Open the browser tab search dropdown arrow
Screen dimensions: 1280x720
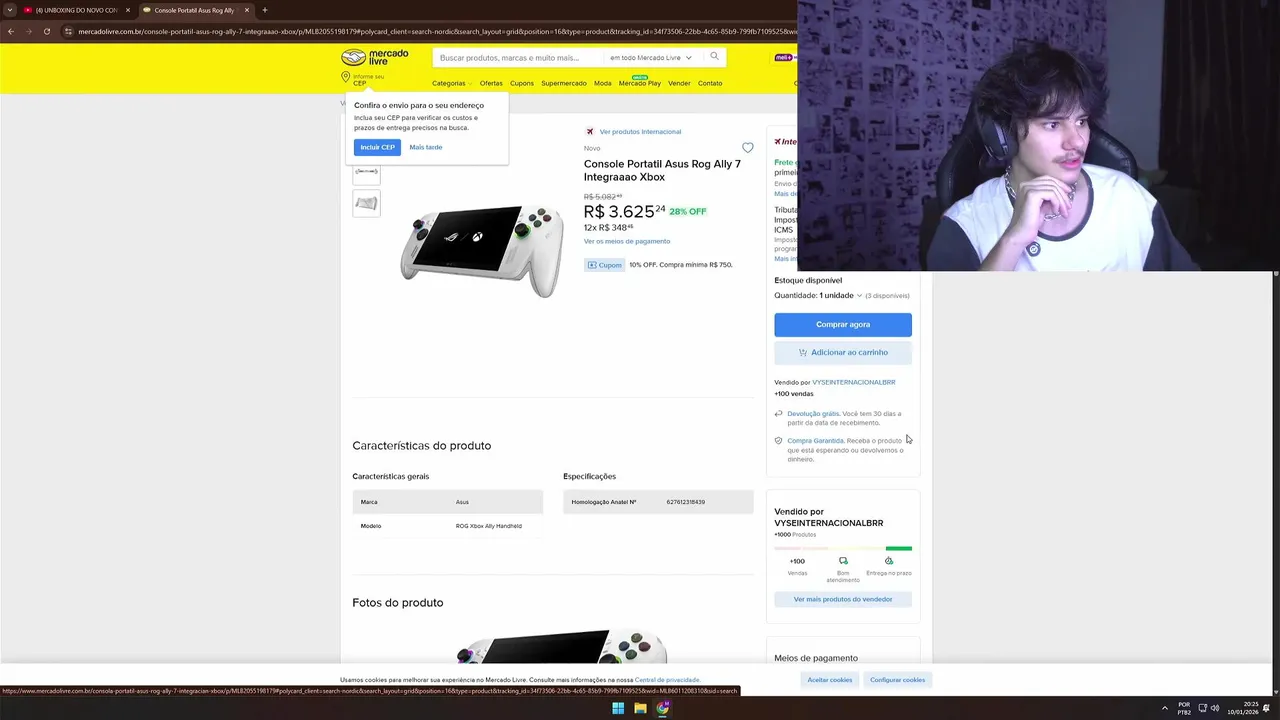(x=9, y=10)
